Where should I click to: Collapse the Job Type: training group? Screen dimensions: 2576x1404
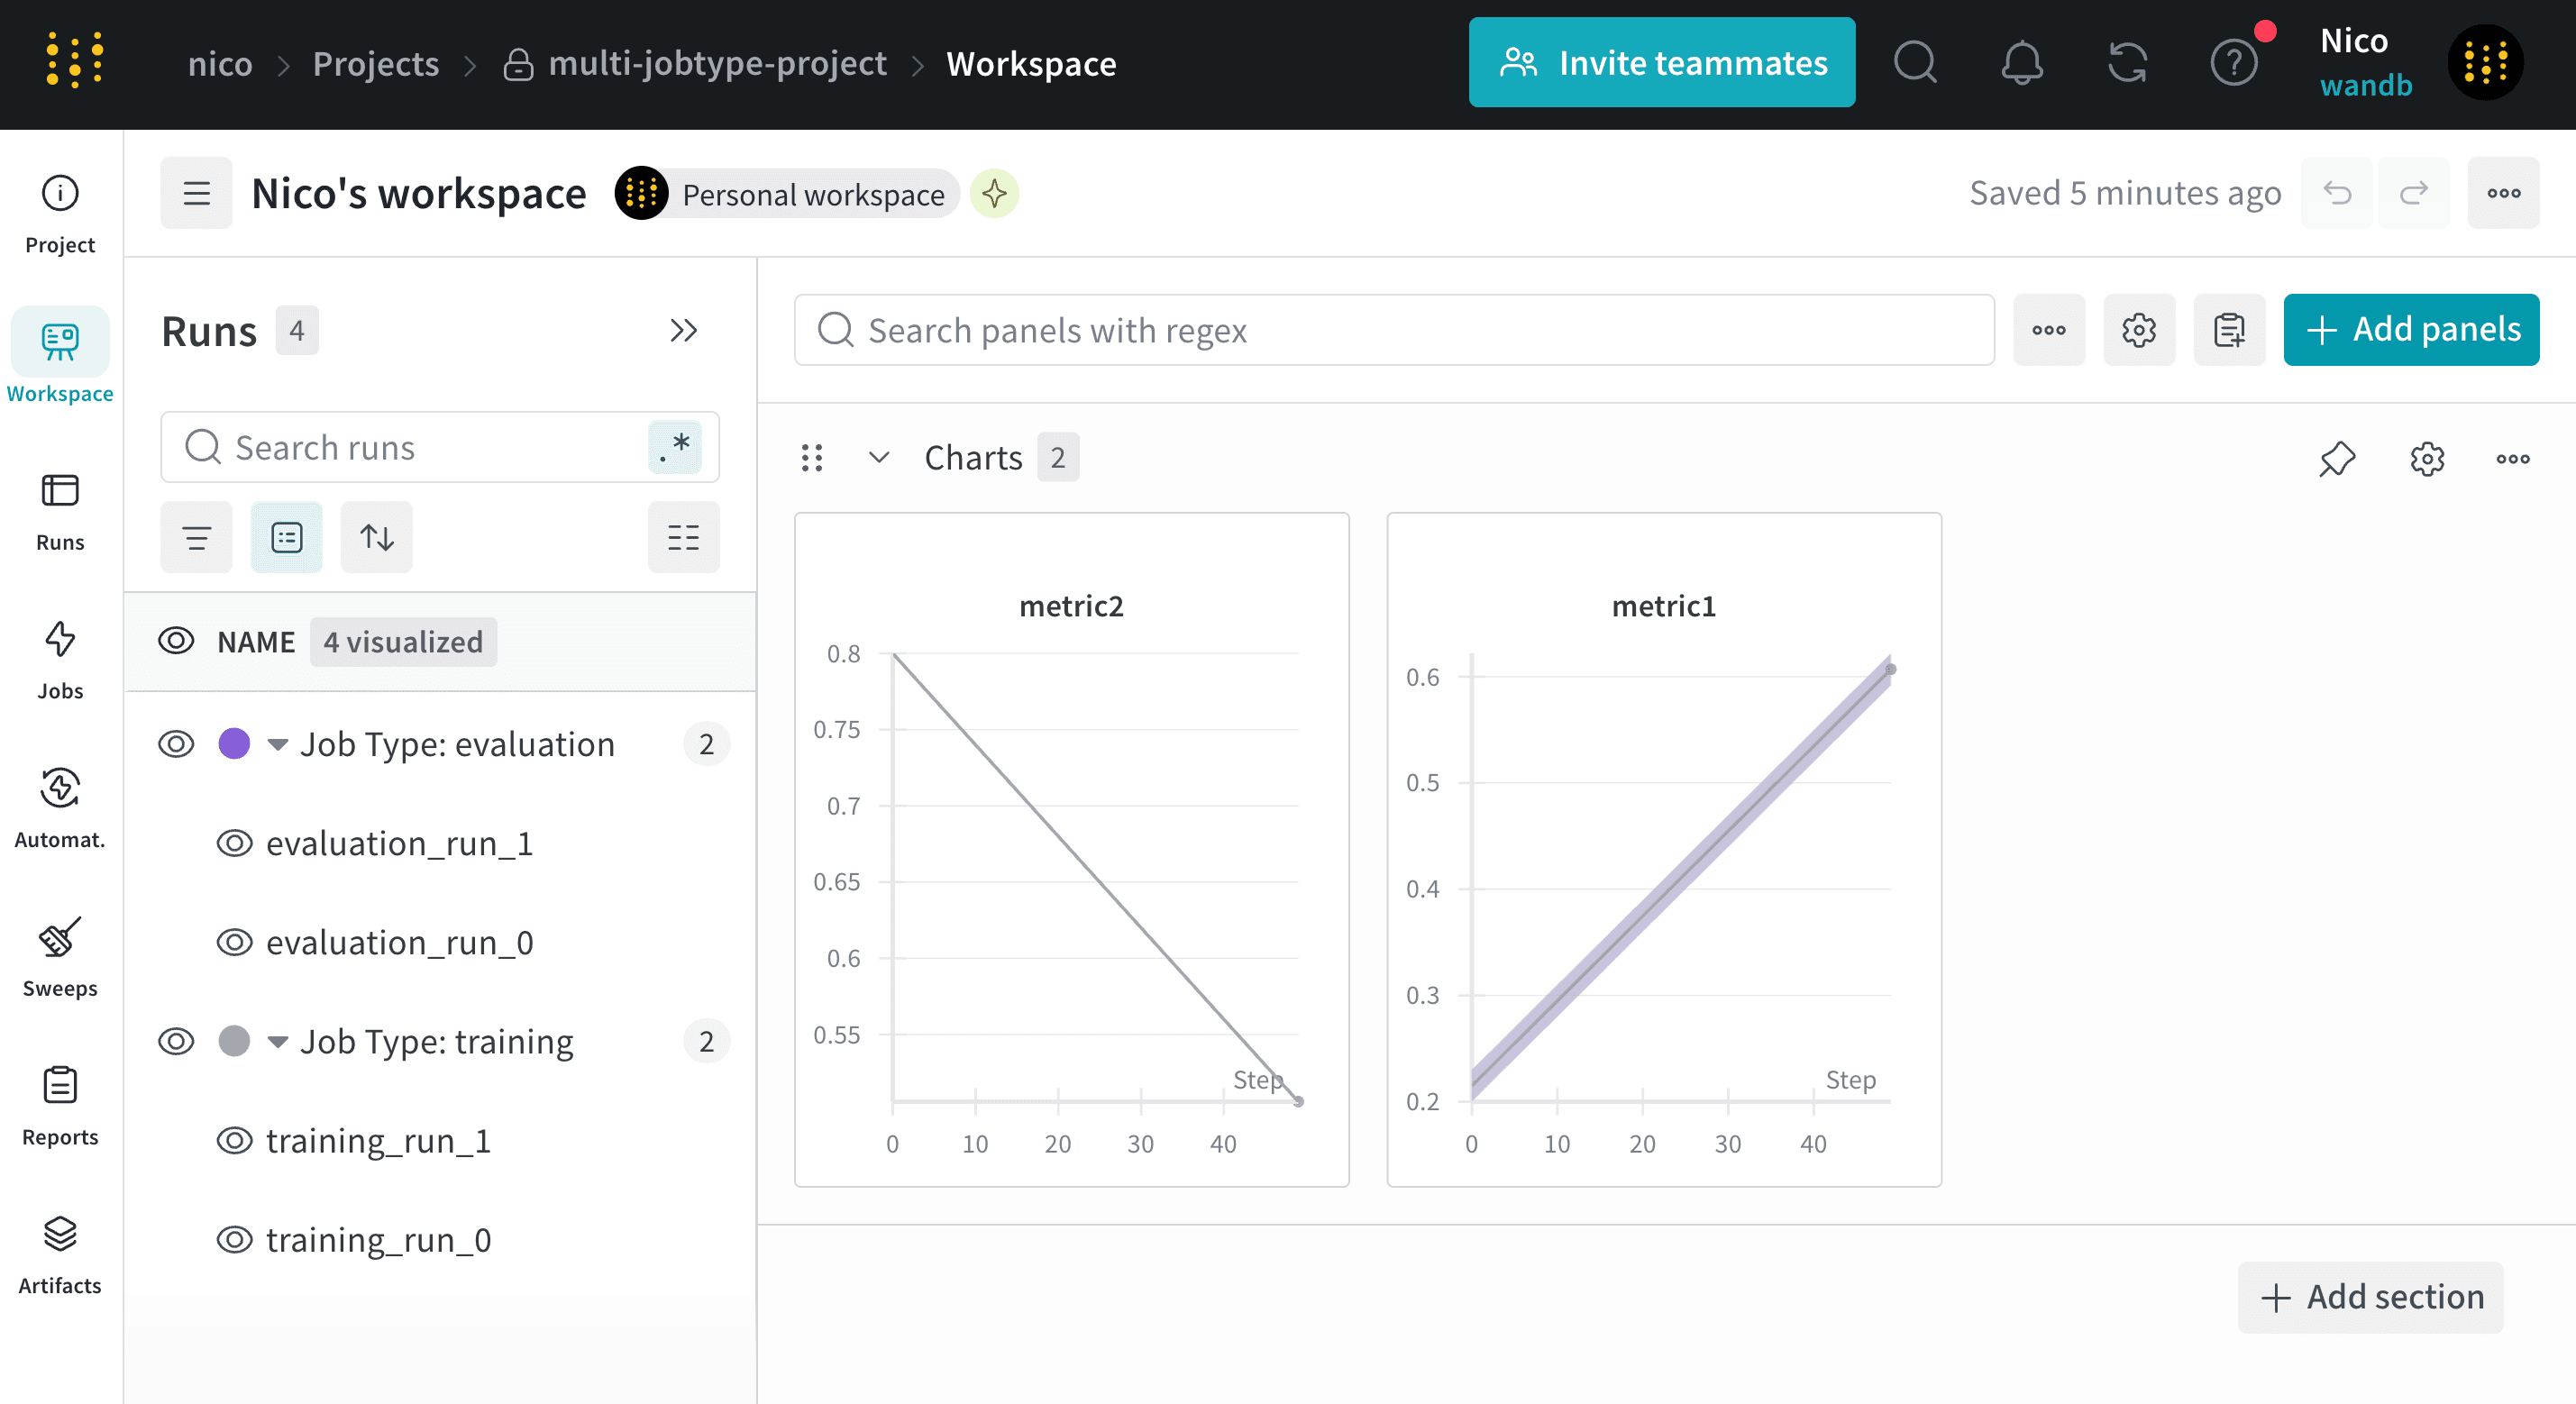[278, 1041]
